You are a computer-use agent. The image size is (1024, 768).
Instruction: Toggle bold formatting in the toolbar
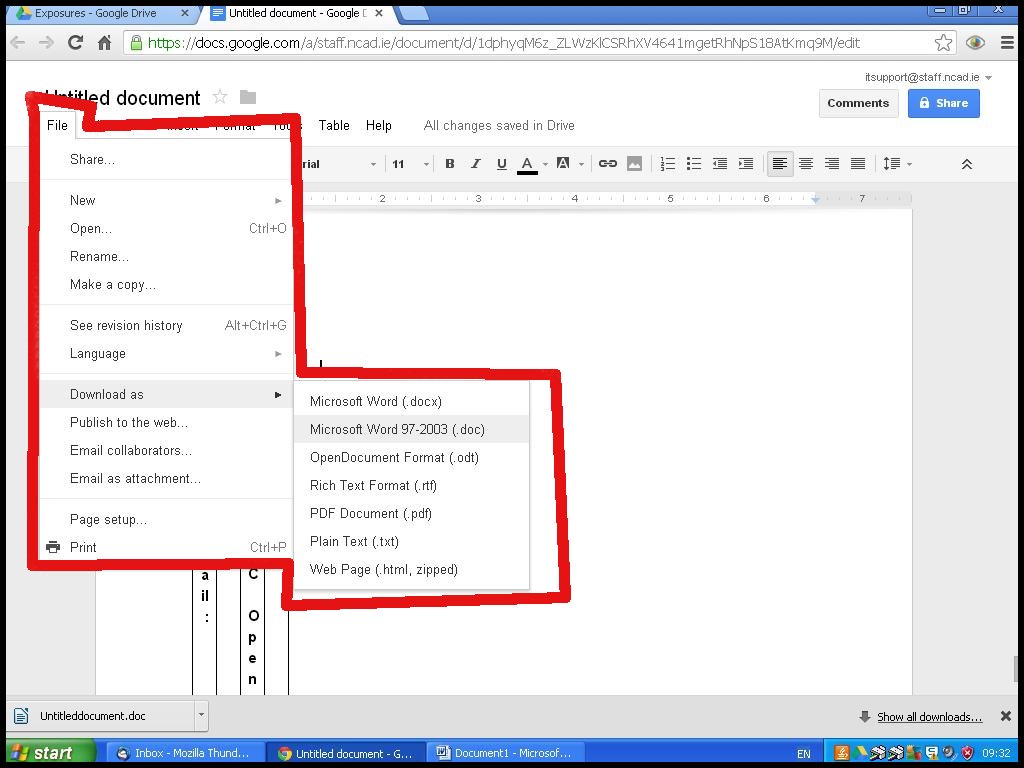click(449, 164)
